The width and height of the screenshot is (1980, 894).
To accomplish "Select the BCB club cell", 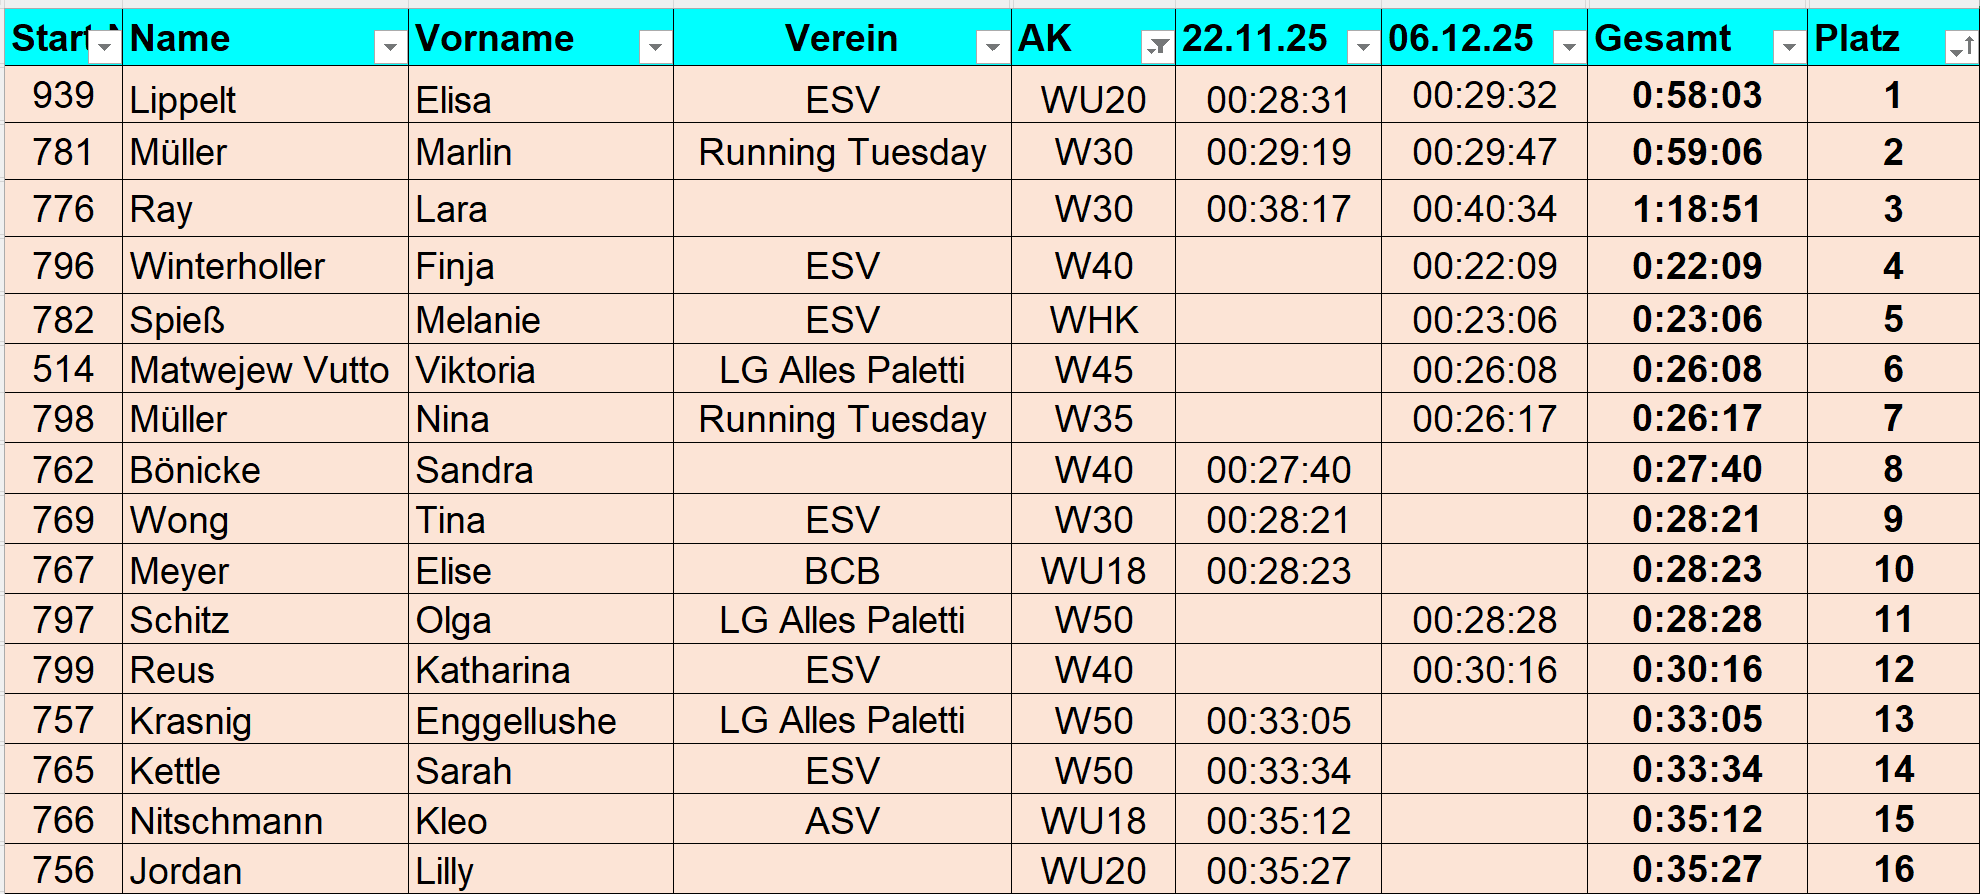I will click(842, 571).
